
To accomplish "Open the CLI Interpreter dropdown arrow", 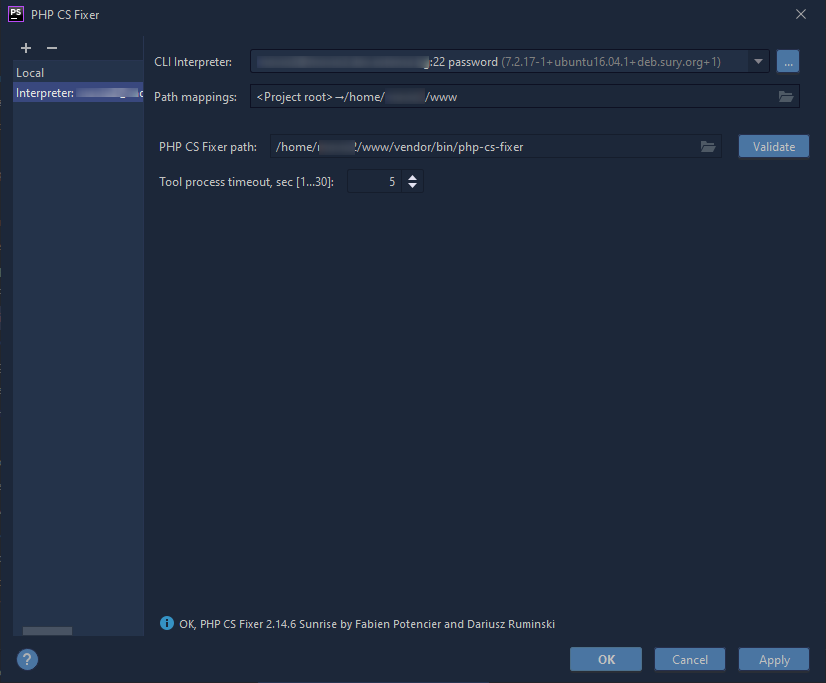I will coord(758,62).
